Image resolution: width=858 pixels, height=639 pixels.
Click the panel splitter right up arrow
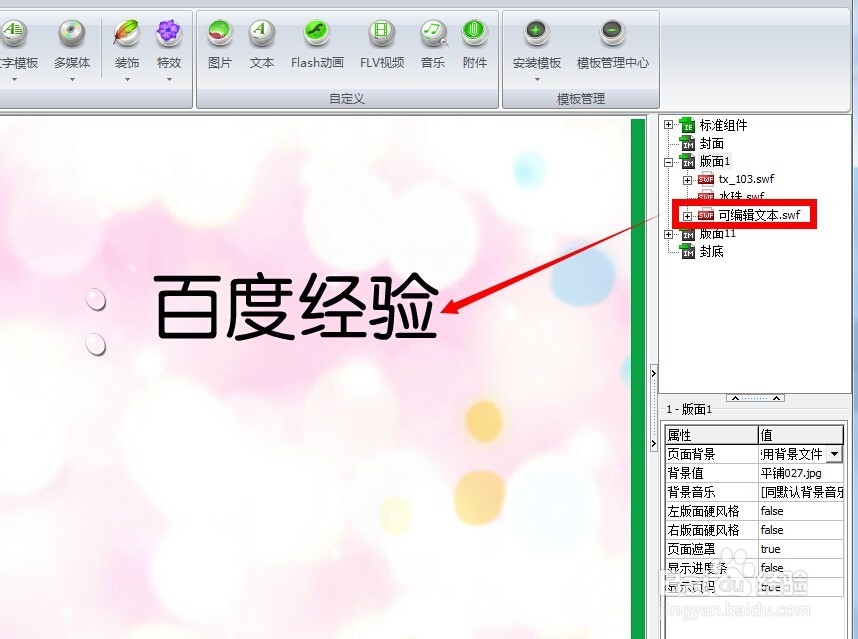pyautogui.click(x=776, y=398)
